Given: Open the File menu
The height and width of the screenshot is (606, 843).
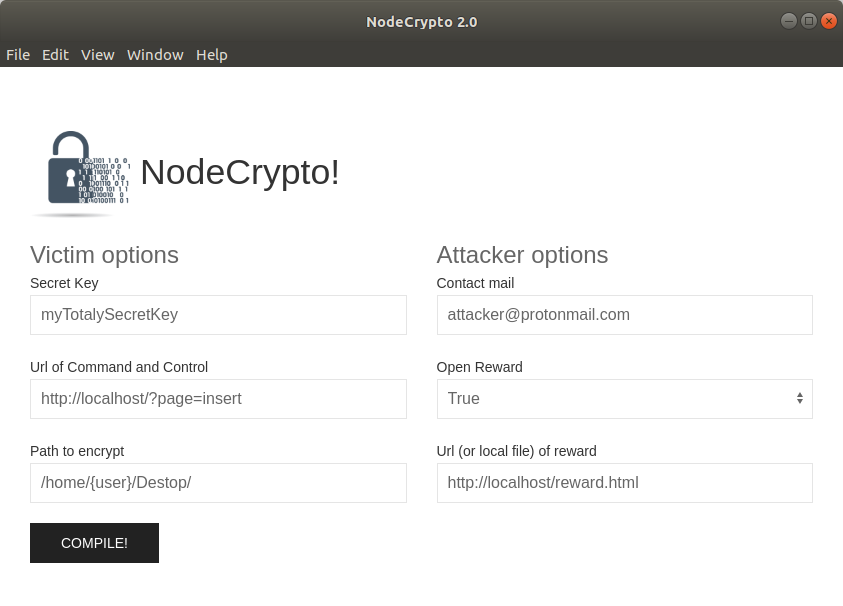Looking at the screenshot, I should tap(18, 55).
